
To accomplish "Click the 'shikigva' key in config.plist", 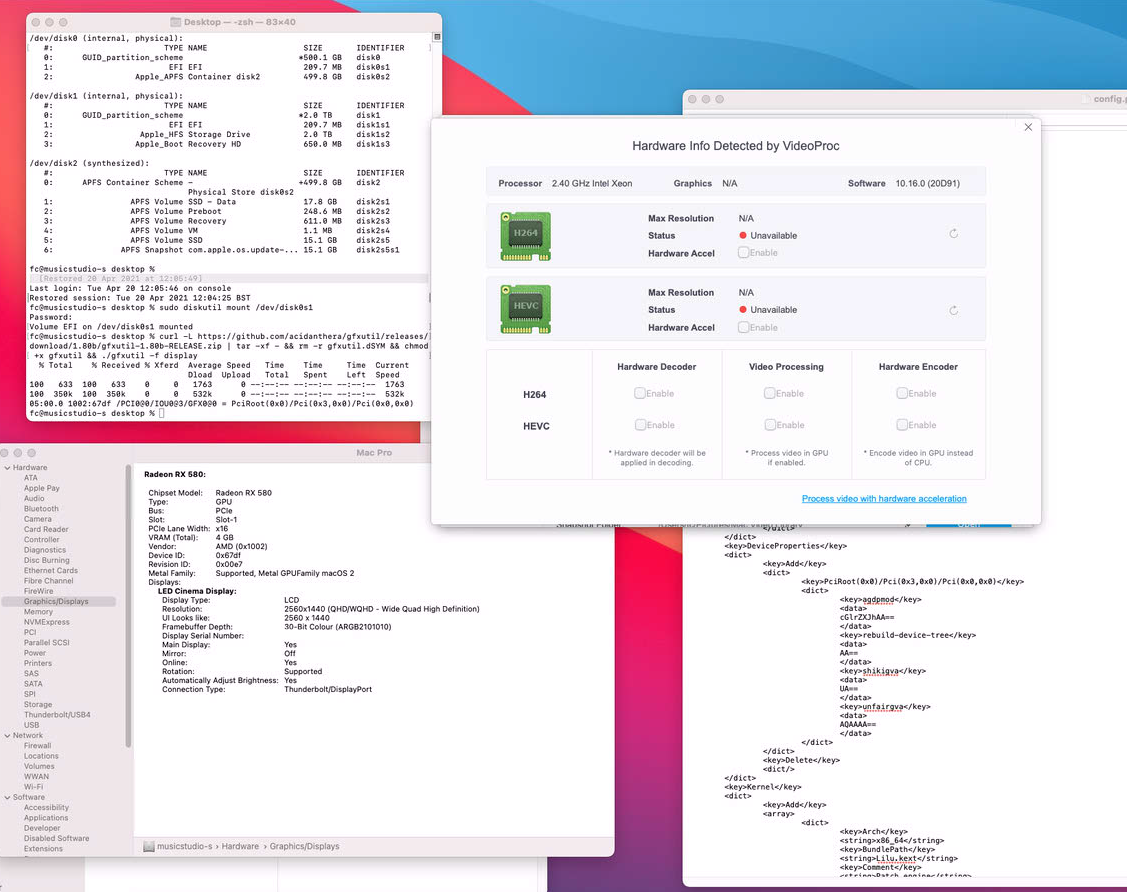I will [883, 671].
